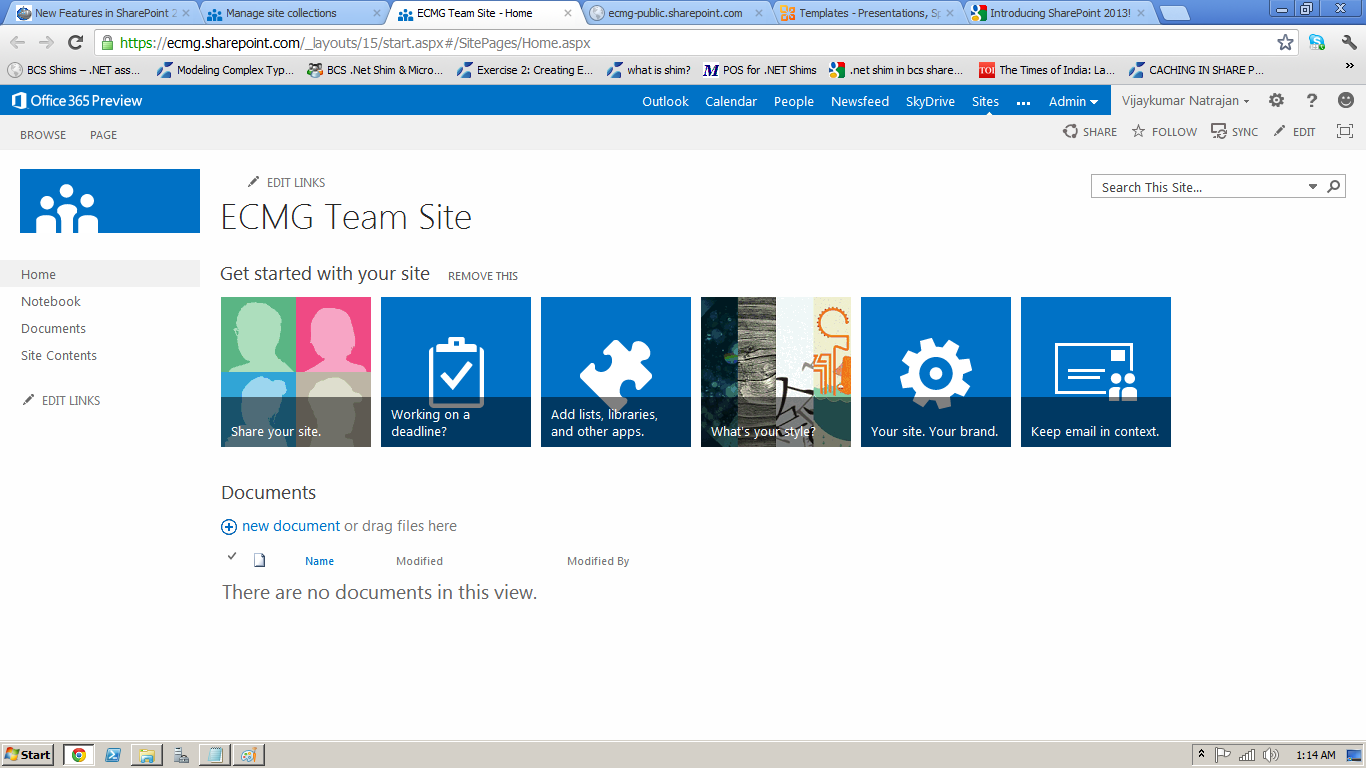Switch to the 'ecmg-public.sharepoint.com' browser tab
1366x768 pixels.
(x=676, y=13)
